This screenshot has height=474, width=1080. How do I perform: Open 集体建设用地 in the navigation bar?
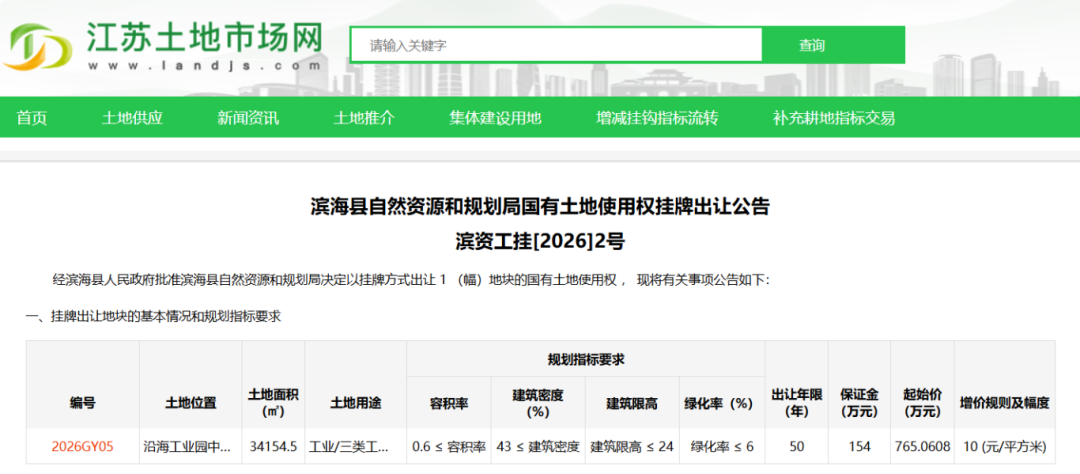tap(495, 118)
